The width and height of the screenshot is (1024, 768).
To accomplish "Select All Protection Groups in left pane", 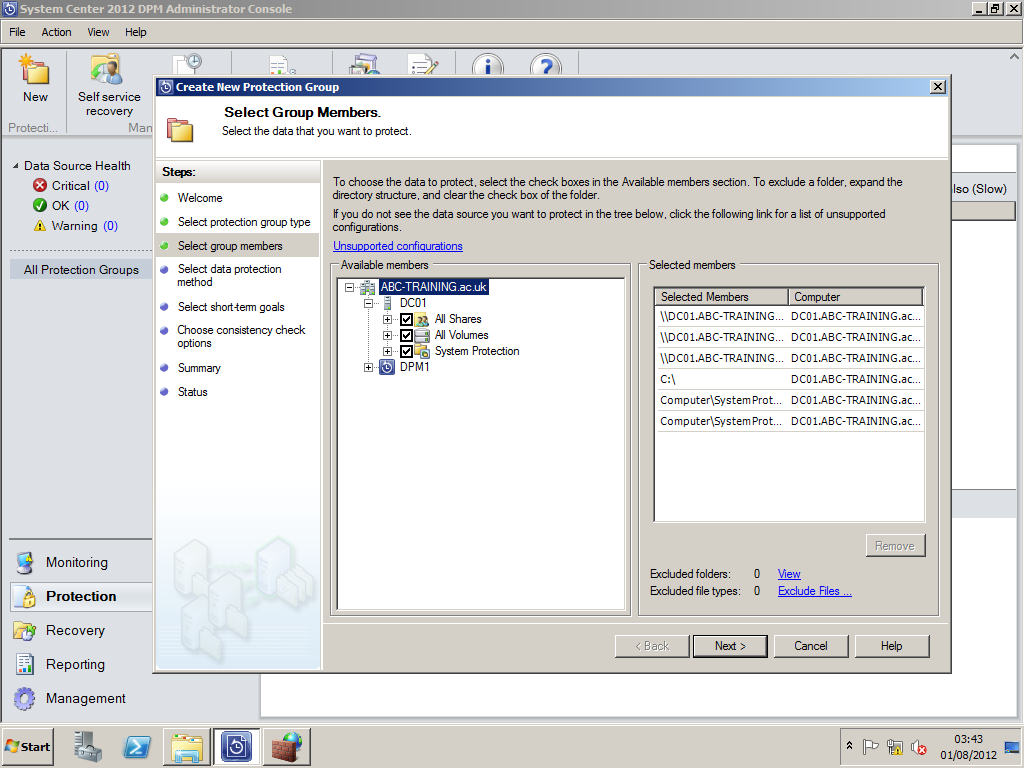I will (81, 270).
